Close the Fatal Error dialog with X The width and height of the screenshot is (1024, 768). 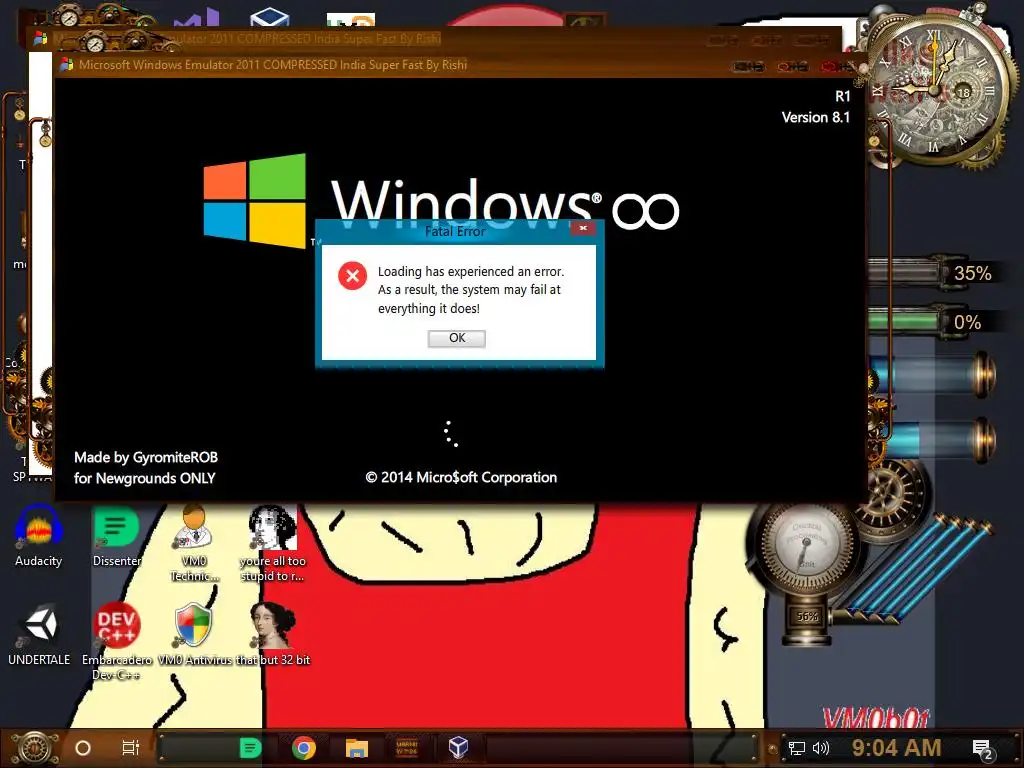tap(583, 228)
